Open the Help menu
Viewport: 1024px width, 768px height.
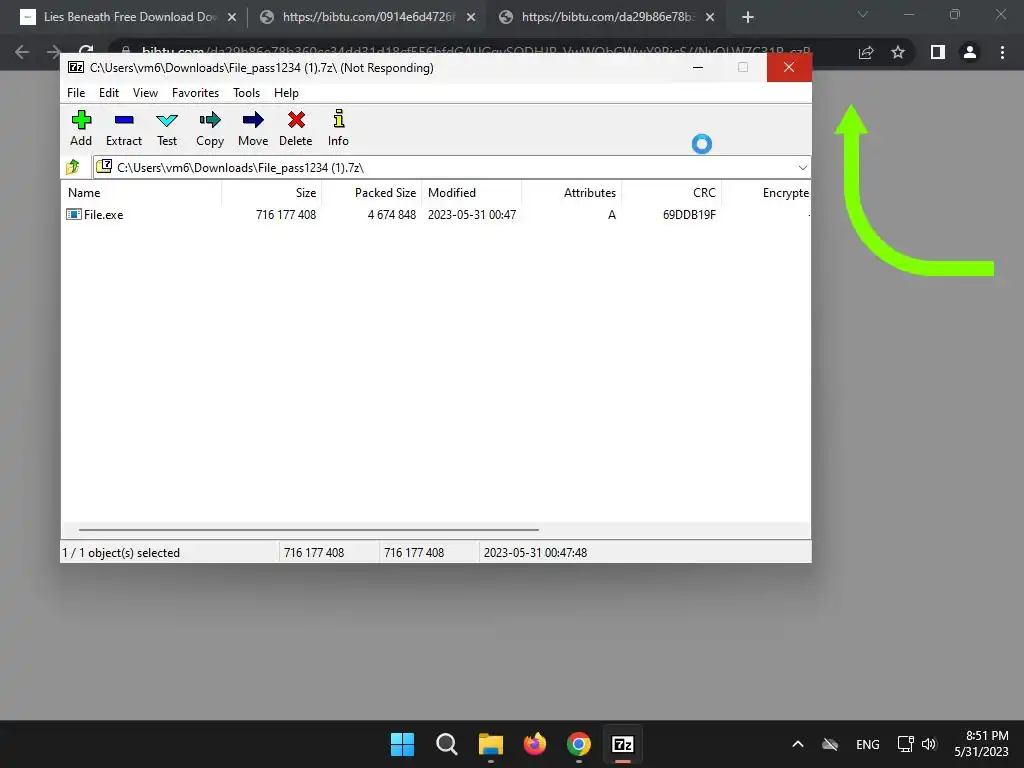coord(286,93)
